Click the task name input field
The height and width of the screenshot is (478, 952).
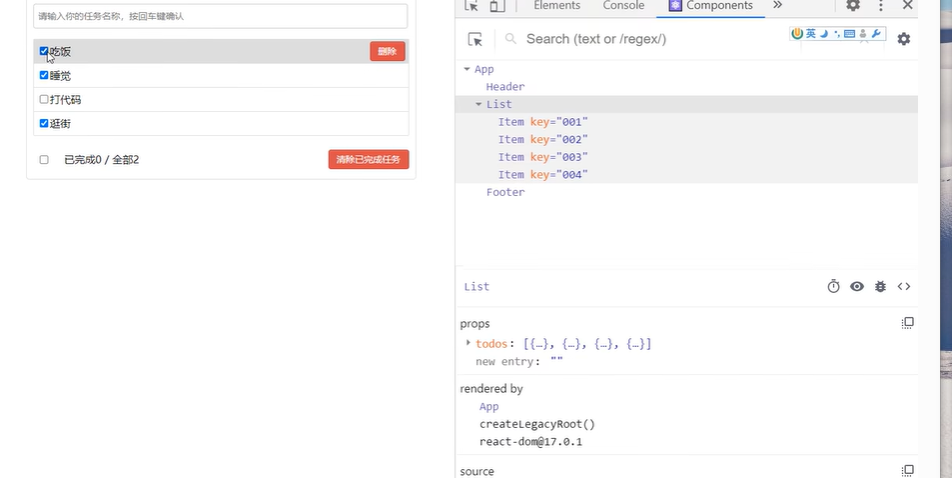click(x=220, y=16)
